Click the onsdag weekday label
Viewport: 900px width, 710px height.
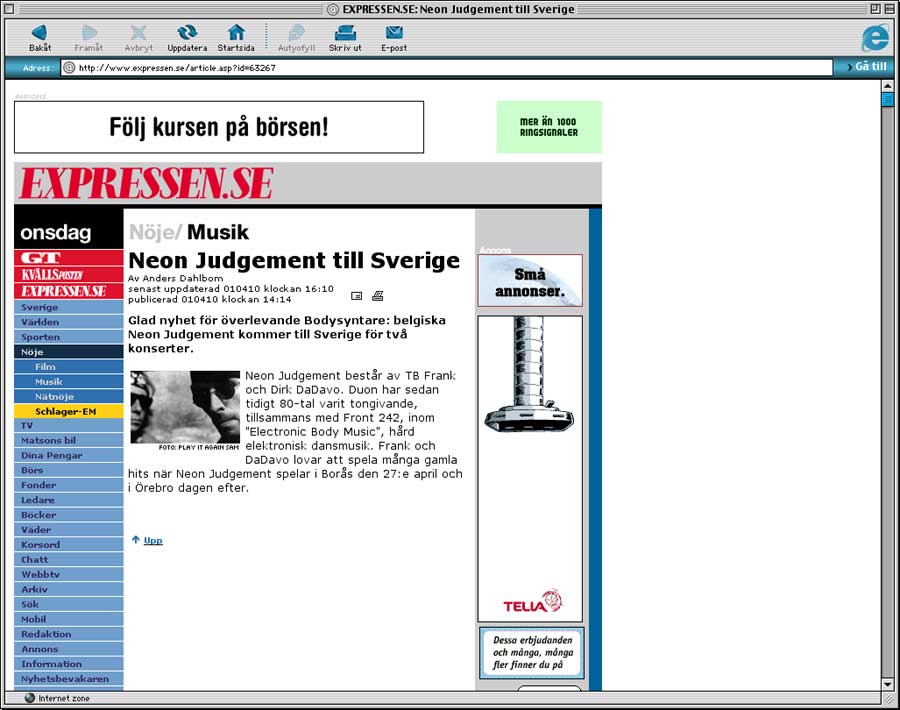pyautogui.click(x=56, y=232)
